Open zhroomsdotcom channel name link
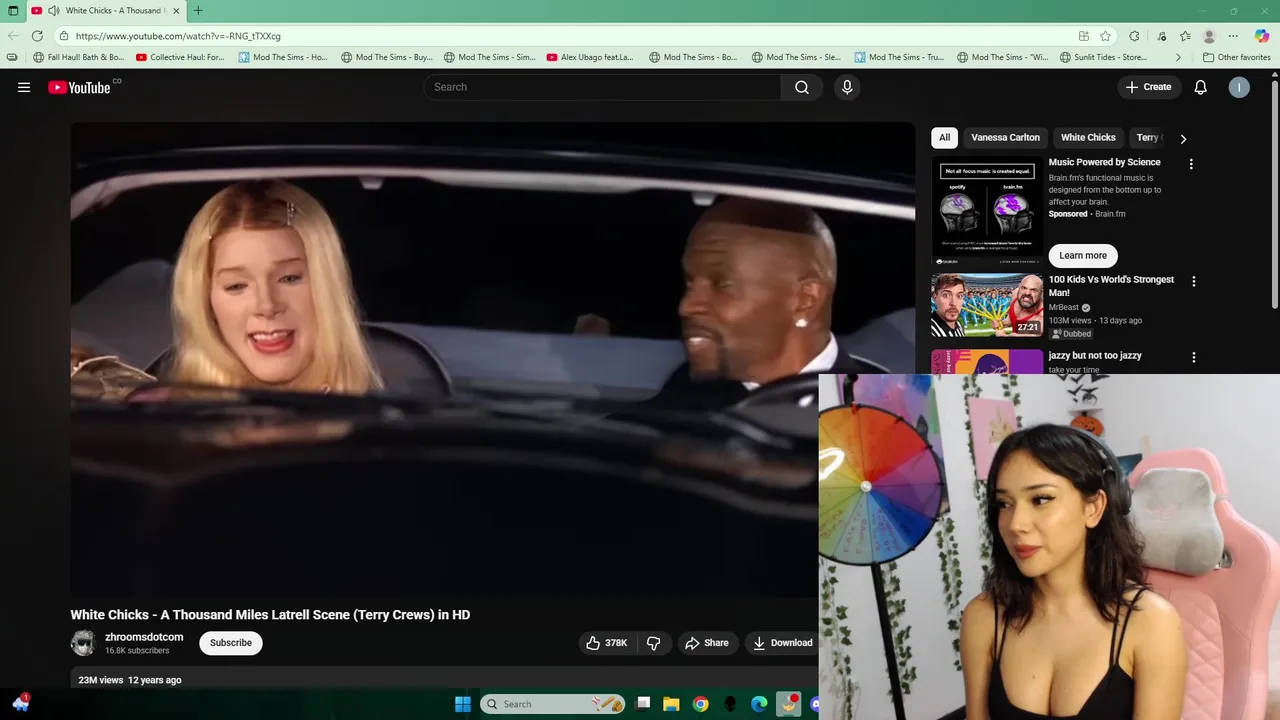 coord(144,637)
